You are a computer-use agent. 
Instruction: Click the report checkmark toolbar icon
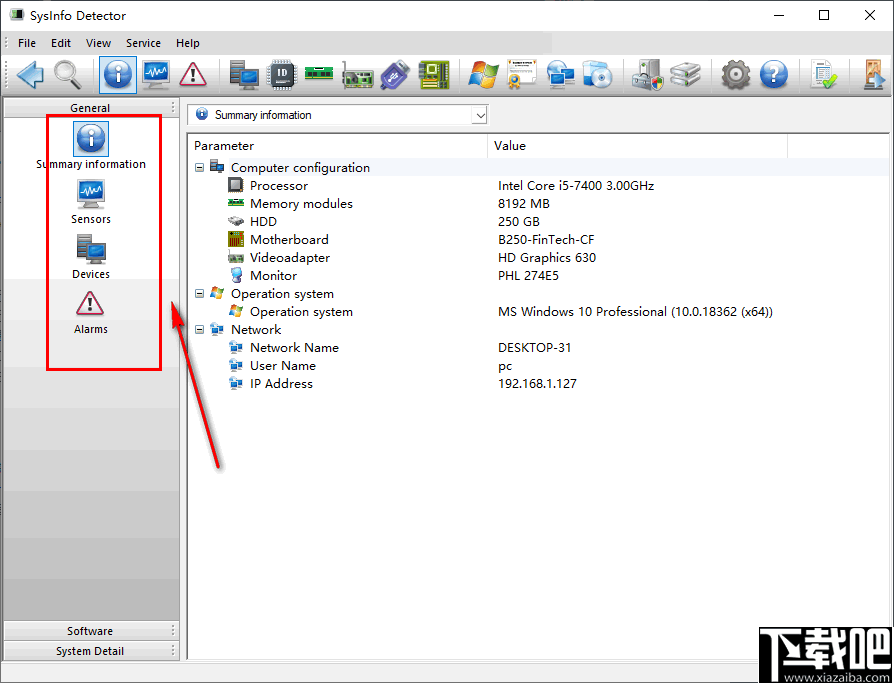(x=824, y=75)
